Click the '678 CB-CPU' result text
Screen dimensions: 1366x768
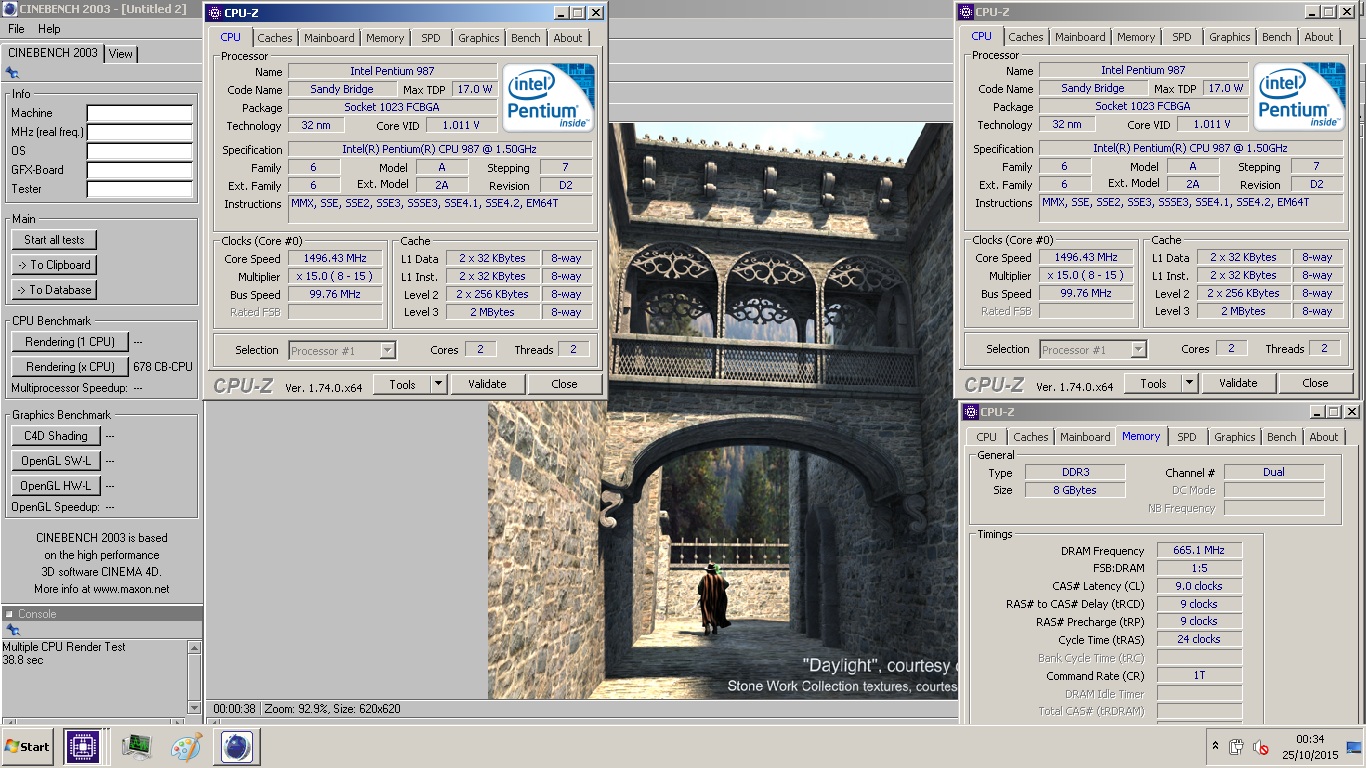click(x=163, y=367)
